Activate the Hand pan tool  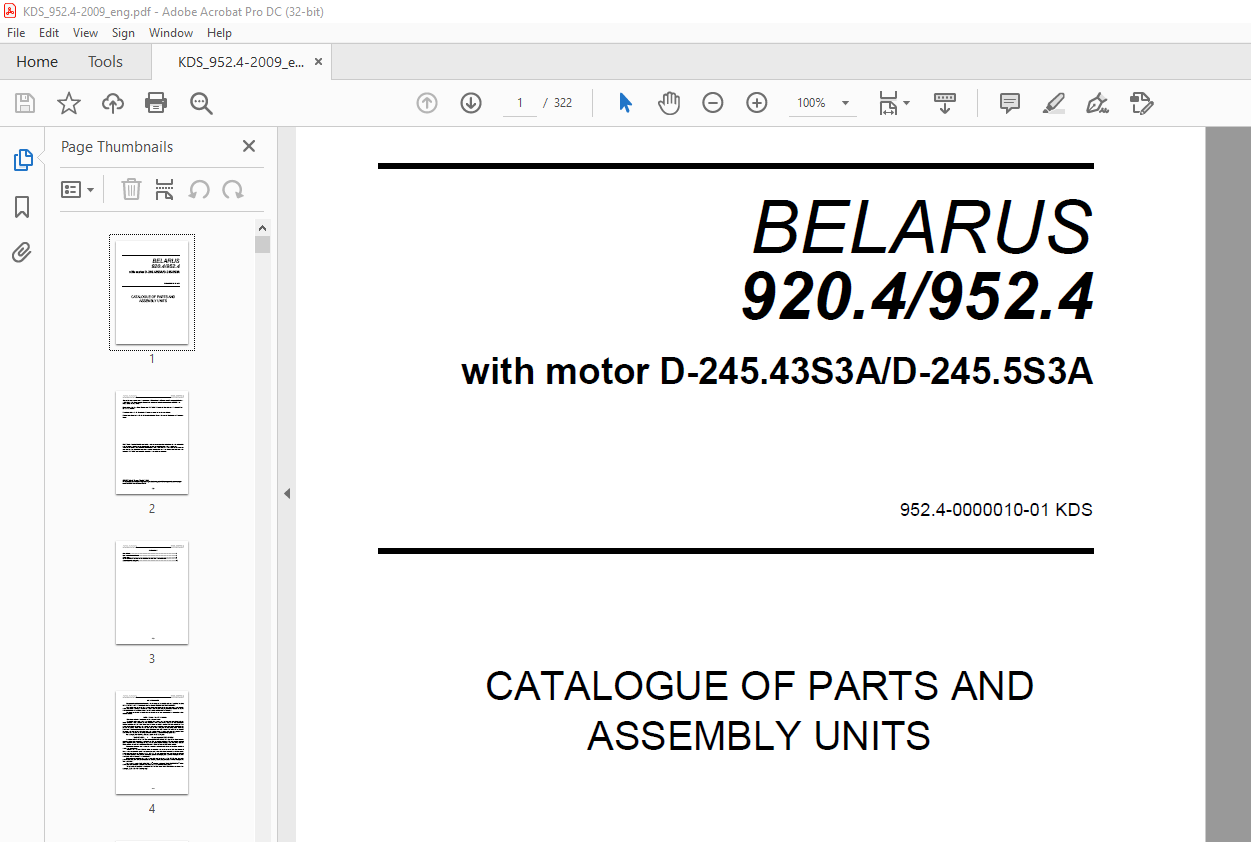tap(669, 103)
